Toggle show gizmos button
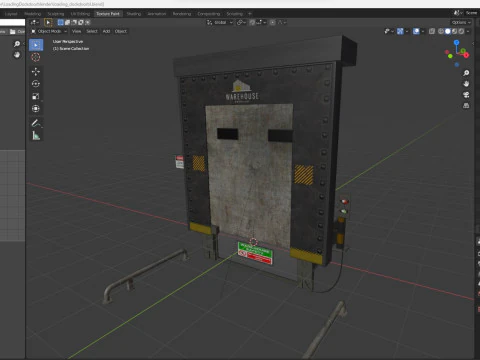480x360 pixels. pyautogui.click(x=400, y=31)
